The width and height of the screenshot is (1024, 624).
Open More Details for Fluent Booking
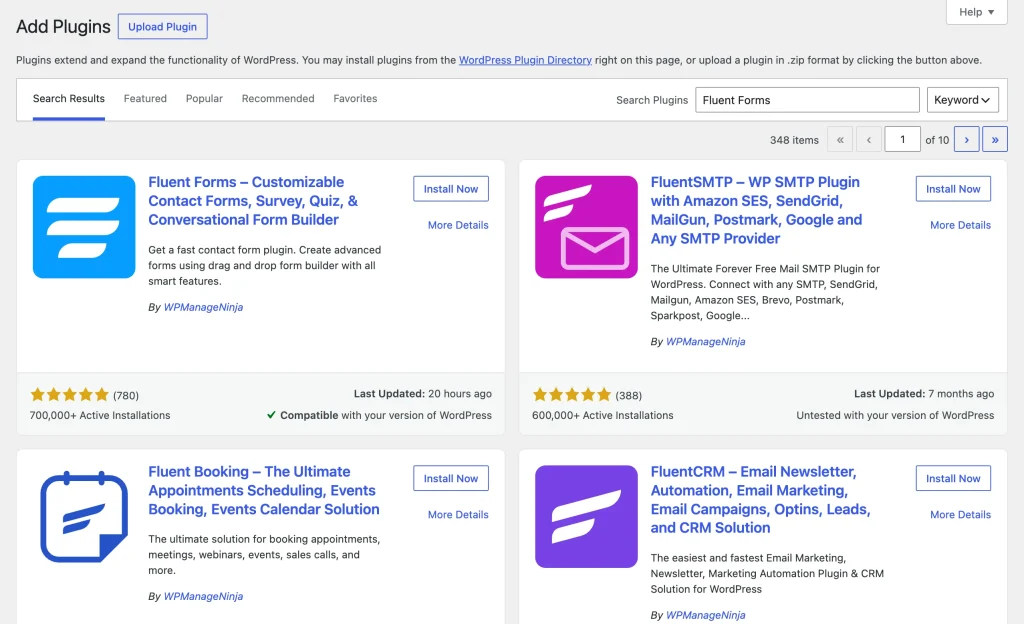click(x=458, y=514)
